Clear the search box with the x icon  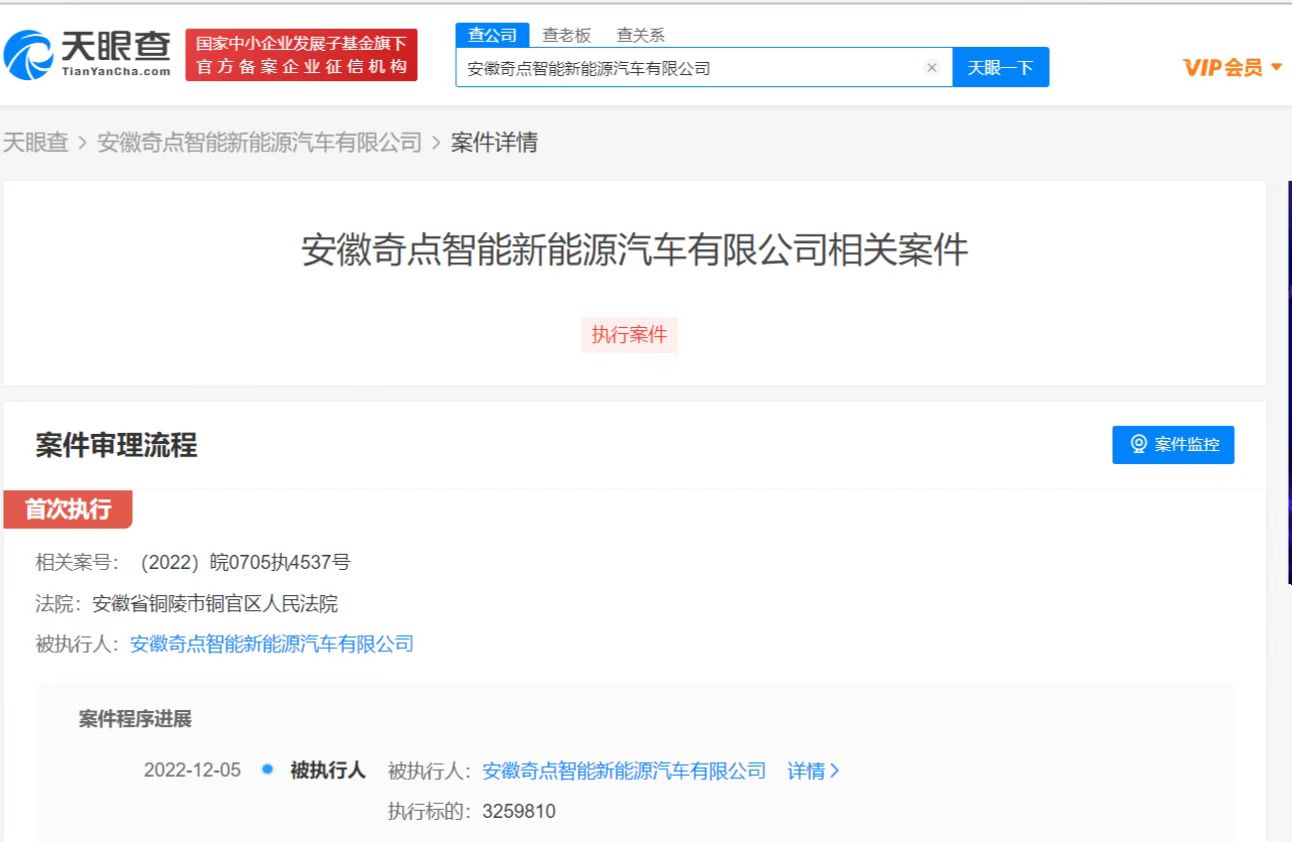point(932,68)
